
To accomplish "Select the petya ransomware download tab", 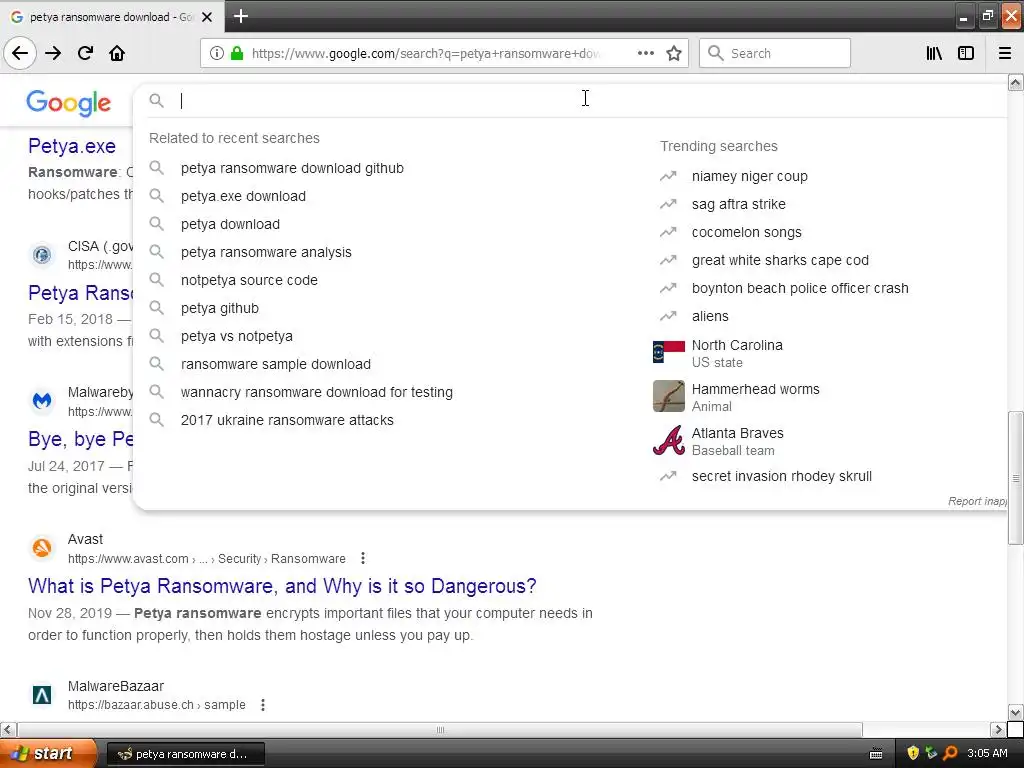I will (112, 17).
